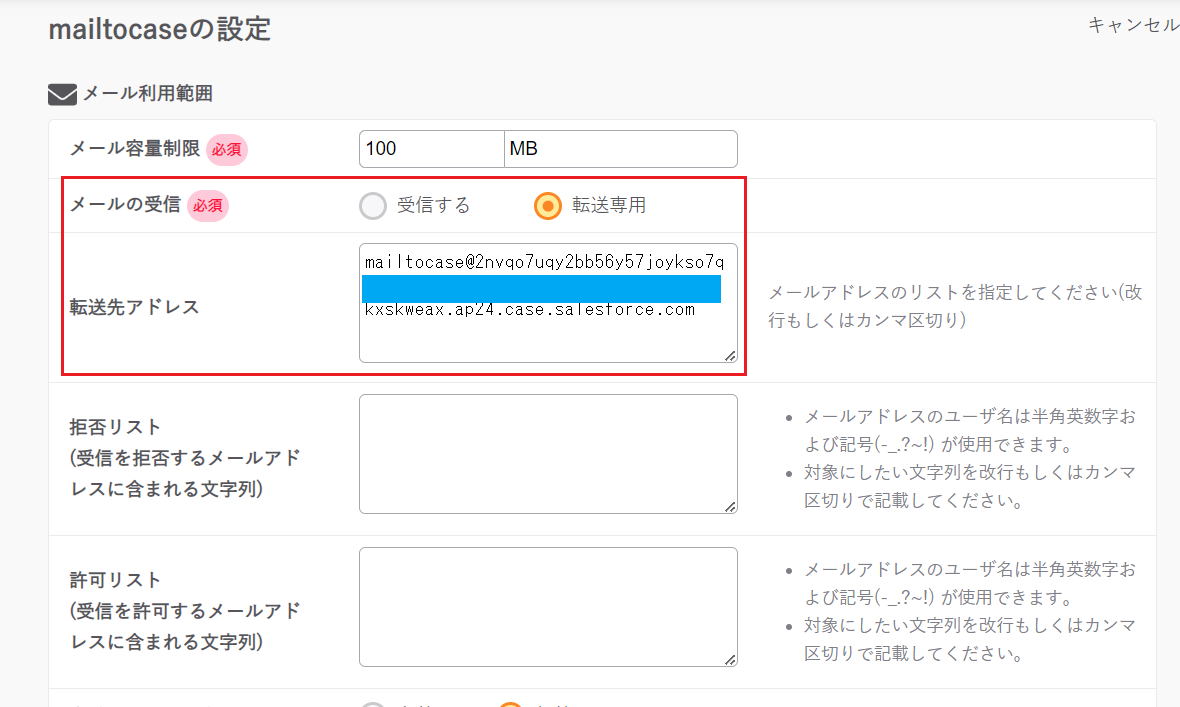The height and width of the screenshot is (707, 1180).
Task: Click inside the メール容量制限 value field
Action: coord(431,148)
